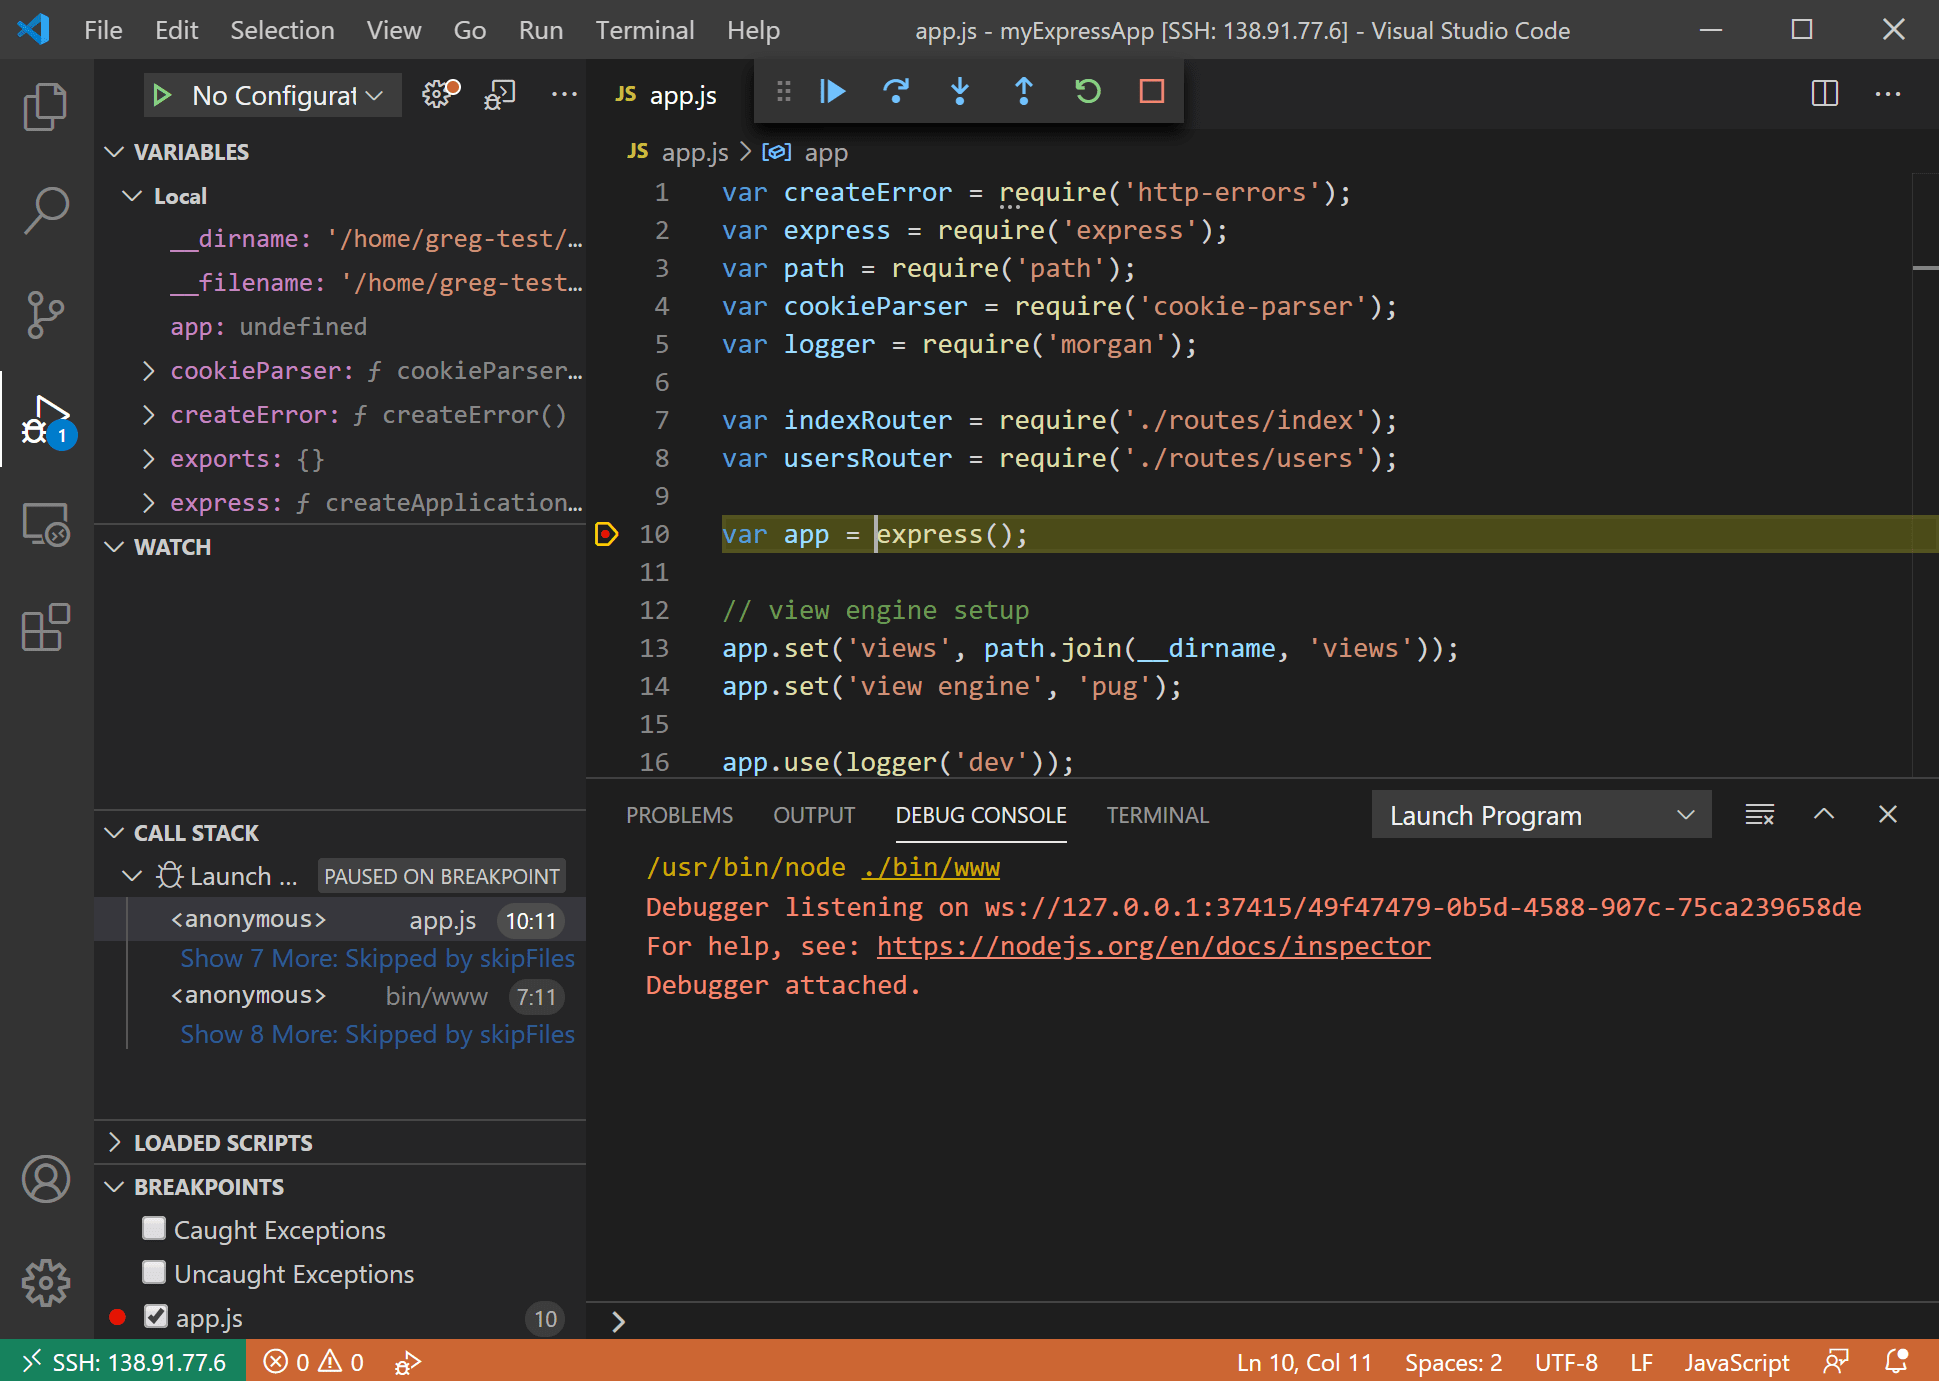The height and width of the screenshot is (1381, 1939).
Task: Toggle the Caught Exceptions checkbox
Action: [x=154, y=1229]
